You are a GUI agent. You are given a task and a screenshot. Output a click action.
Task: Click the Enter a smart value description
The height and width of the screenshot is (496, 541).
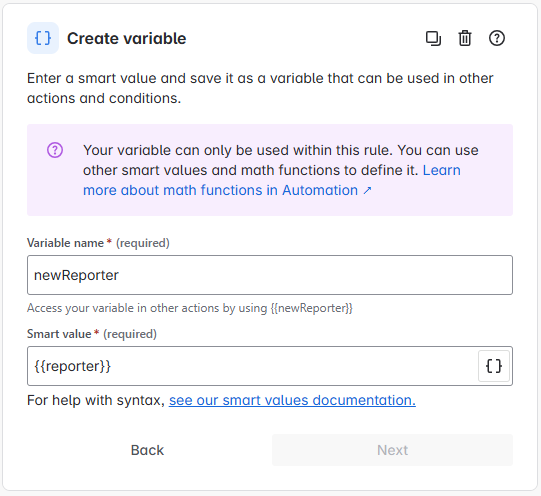(260, 88)
